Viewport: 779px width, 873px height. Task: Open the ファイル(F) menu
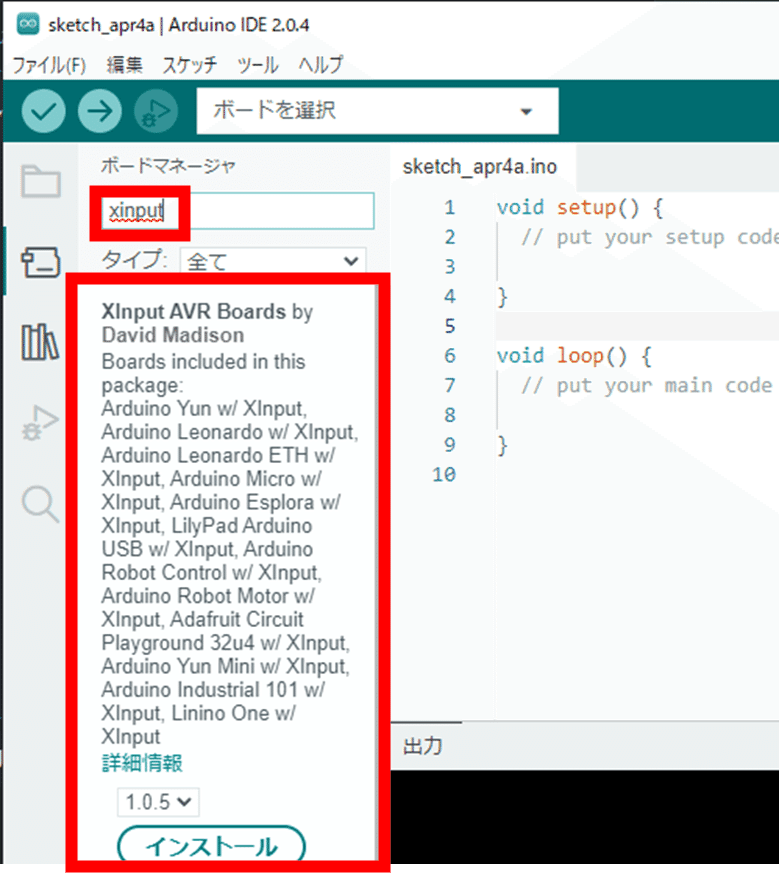point(49,65)
